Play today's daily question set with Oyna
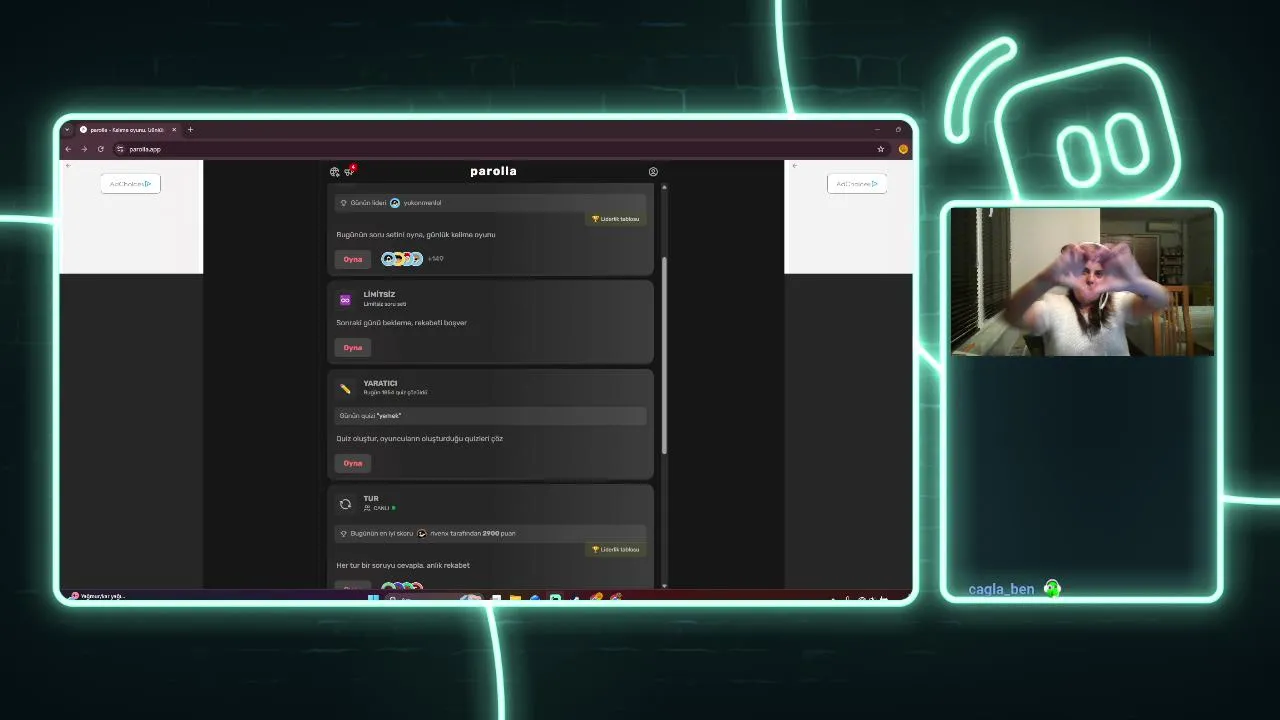The width and height of the screenshot is (1280, 720). click(x=352, y=259)
